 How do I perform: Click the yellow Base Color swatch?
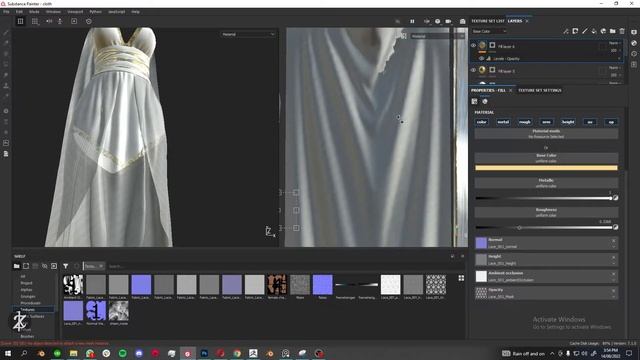[x=546, y=168]
